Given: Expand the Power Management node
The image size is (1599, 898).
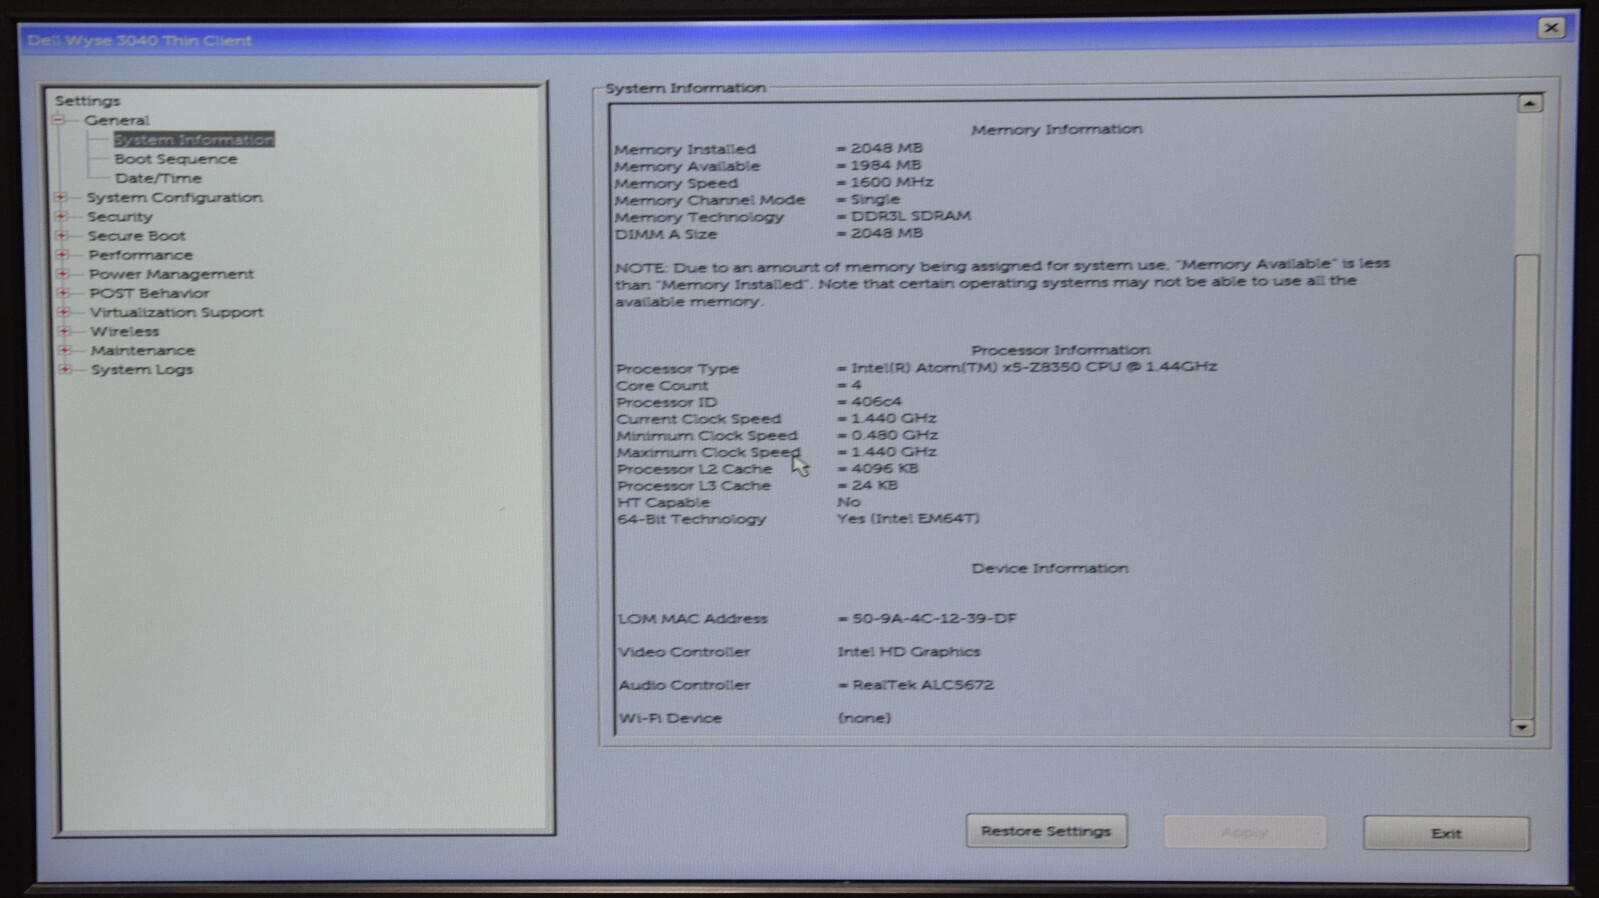Looking at the screenshot, I should 62,274.
